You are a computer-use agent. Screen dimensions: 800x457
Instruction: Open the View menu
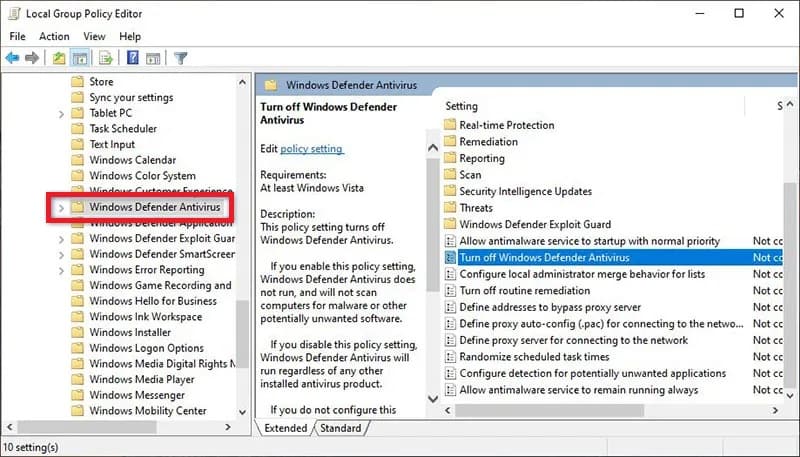(x=94, y=36)
